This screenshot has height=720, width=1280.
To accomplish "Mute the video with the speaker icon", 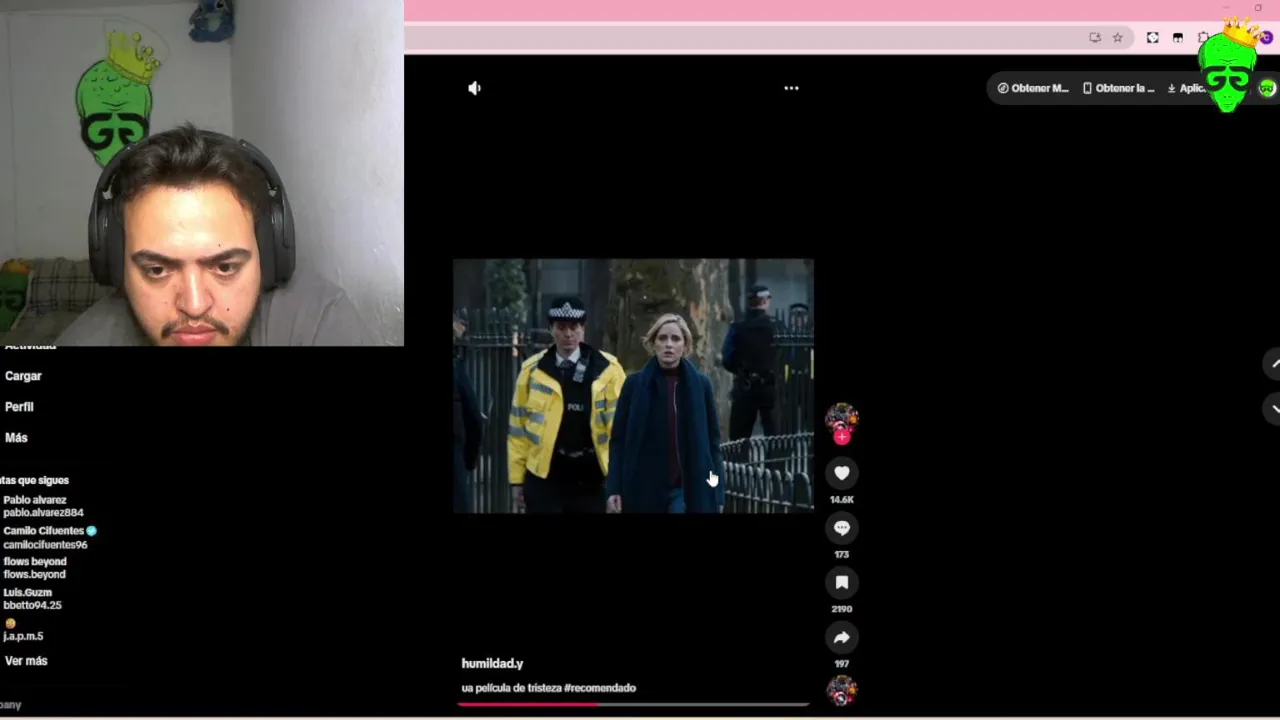I will [x=474, y=88].
